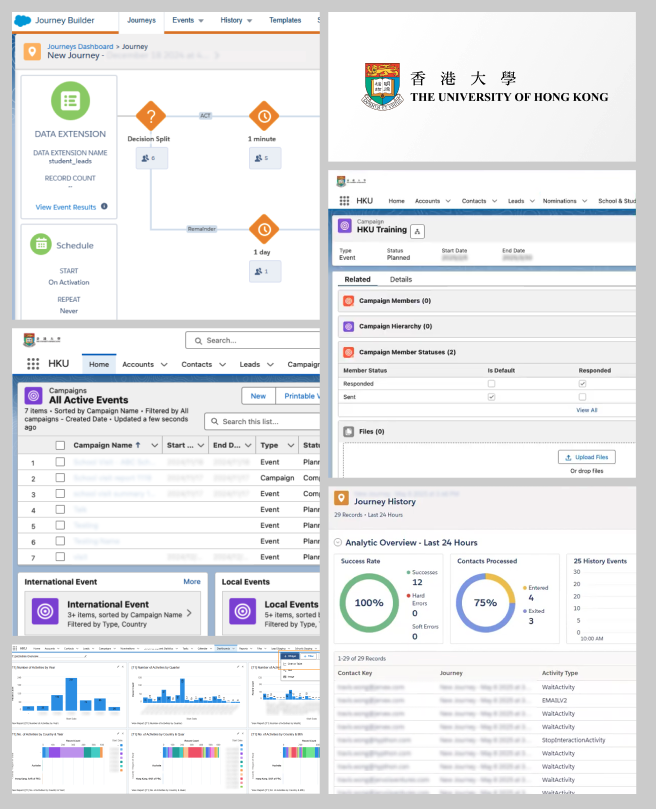Screen dimensions: 656x809
Task: Select the 1 minute wait clock icon
Action: click(264, 116)
